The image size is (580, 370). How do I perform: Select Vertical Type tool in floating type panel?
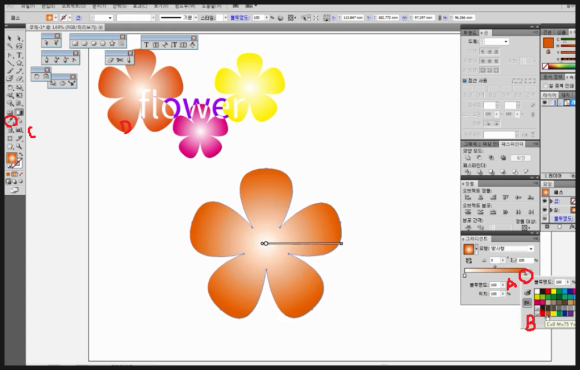tap(174, 45)
